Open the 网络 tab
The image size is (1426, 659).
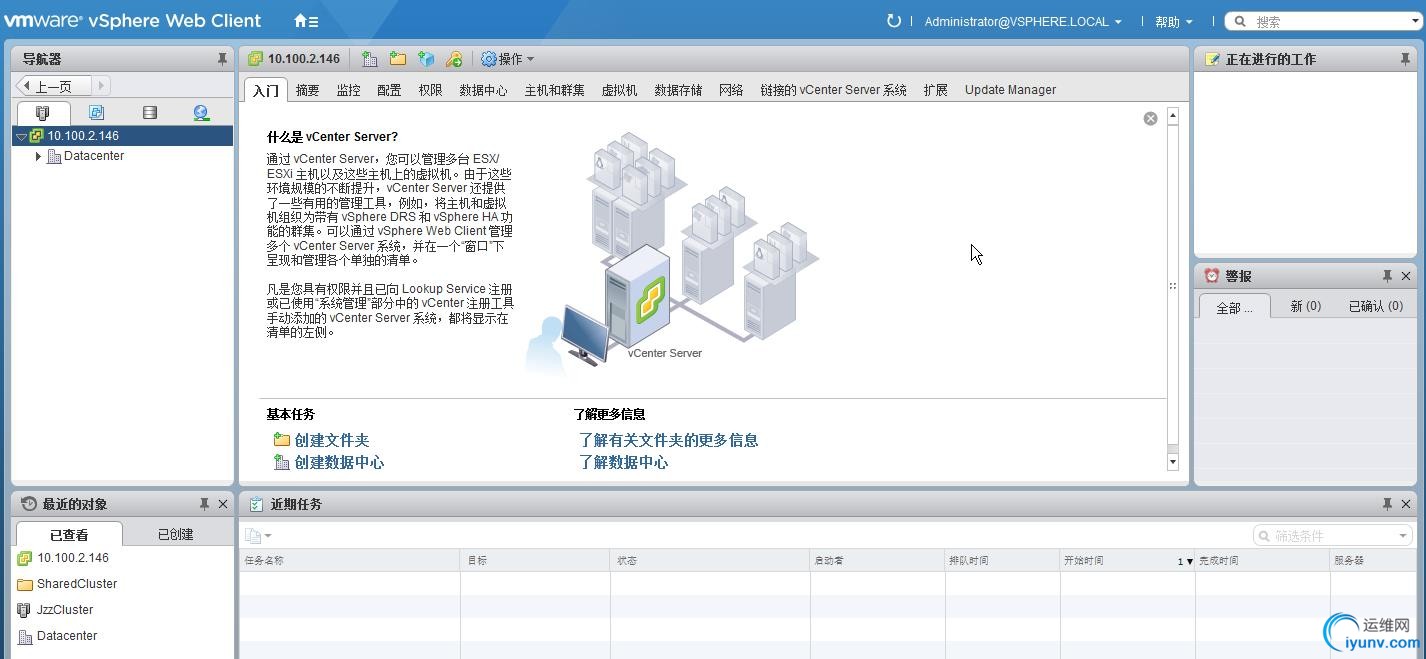(x=731, y=90)
